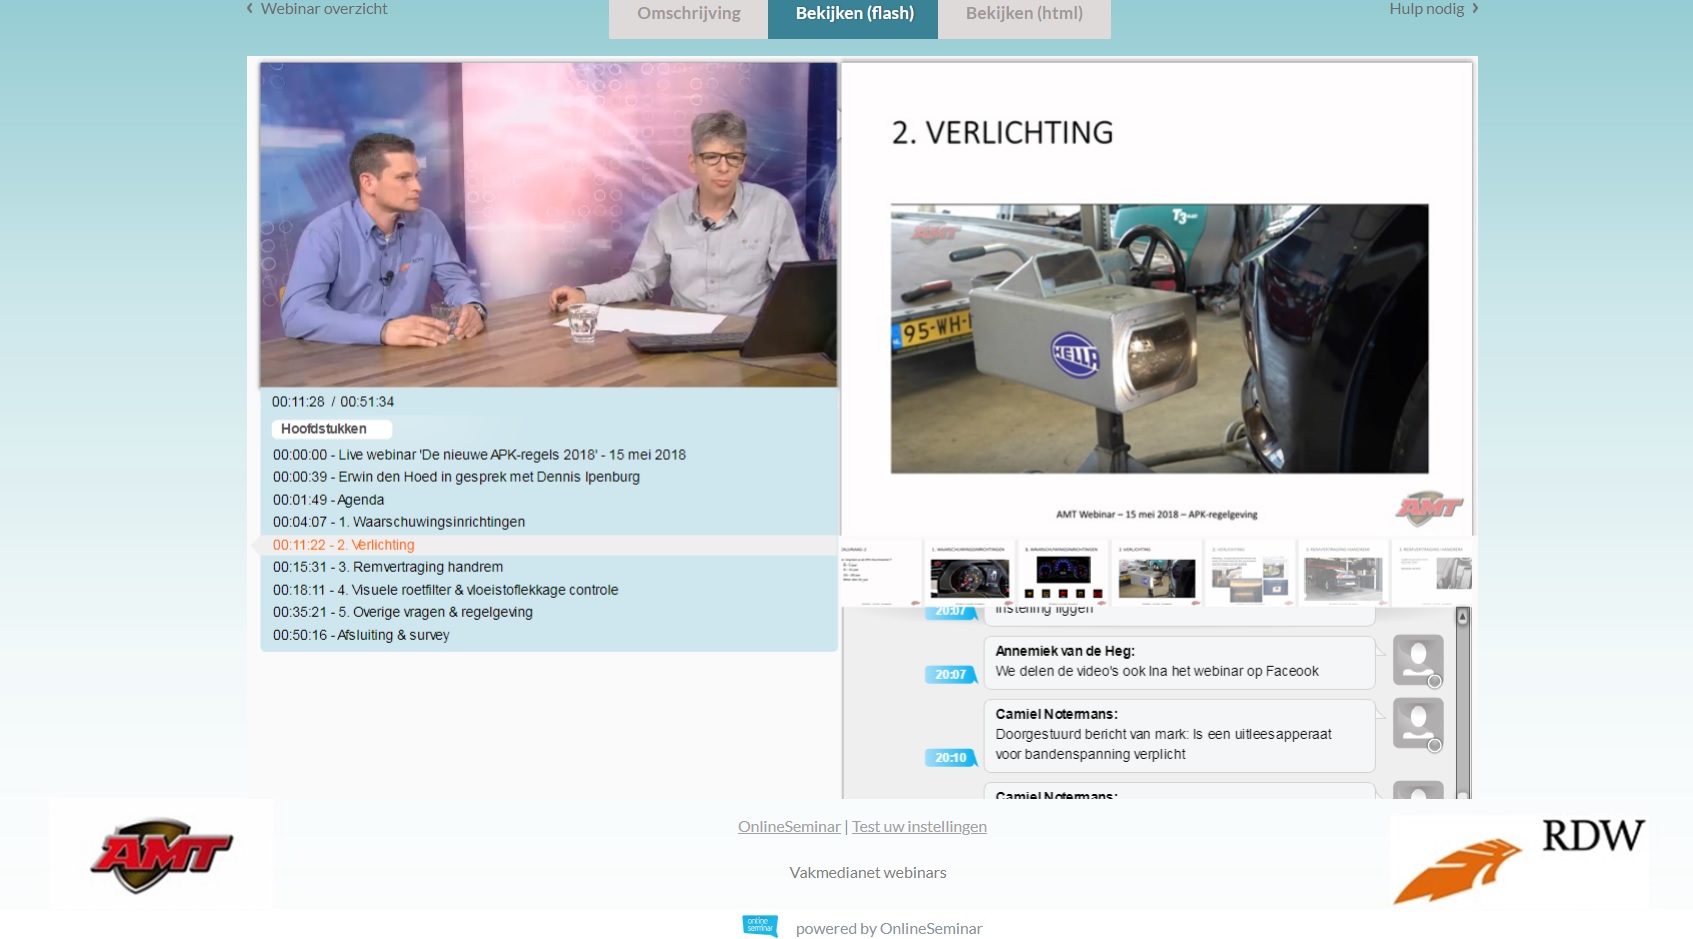Click the 'Hulp nodig' link top right

1426,9
